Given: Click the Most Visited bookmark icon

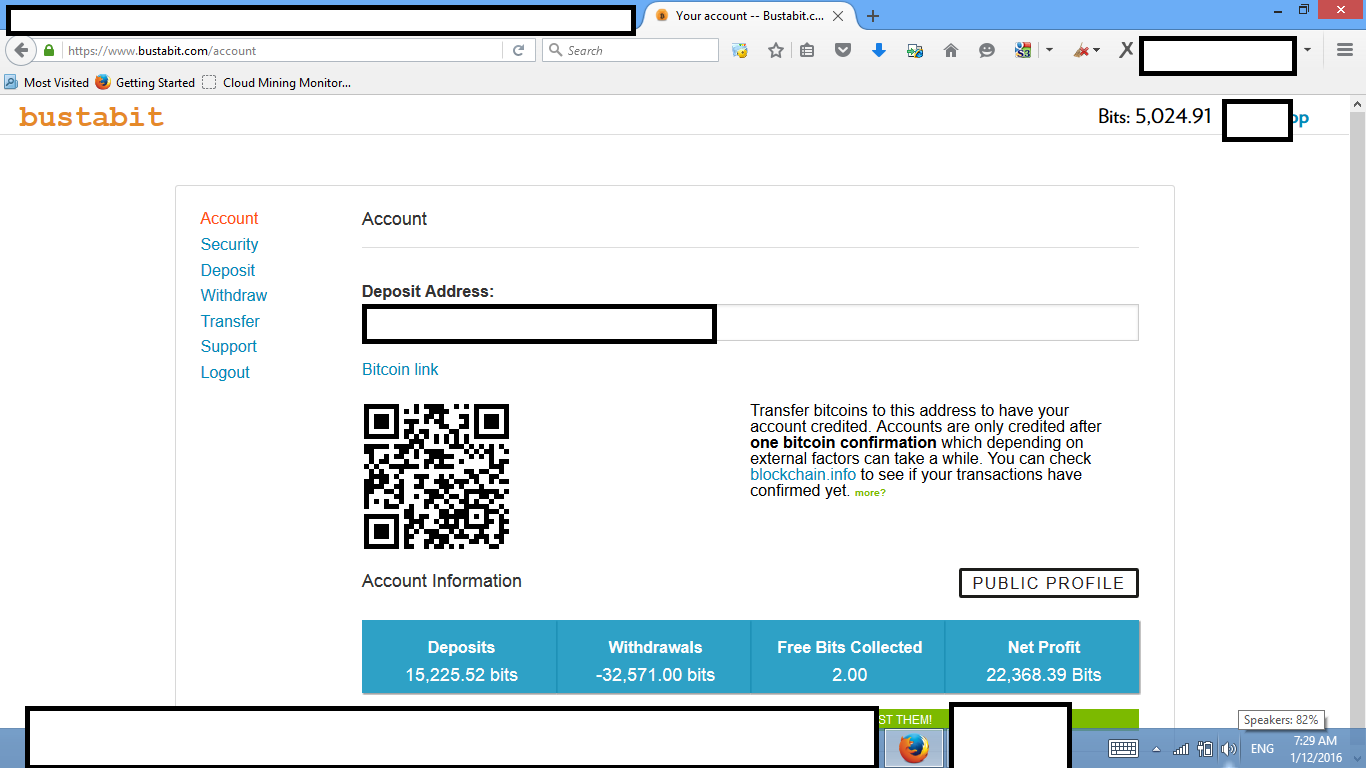Looking at the screenshot, I should click(11, 82).
